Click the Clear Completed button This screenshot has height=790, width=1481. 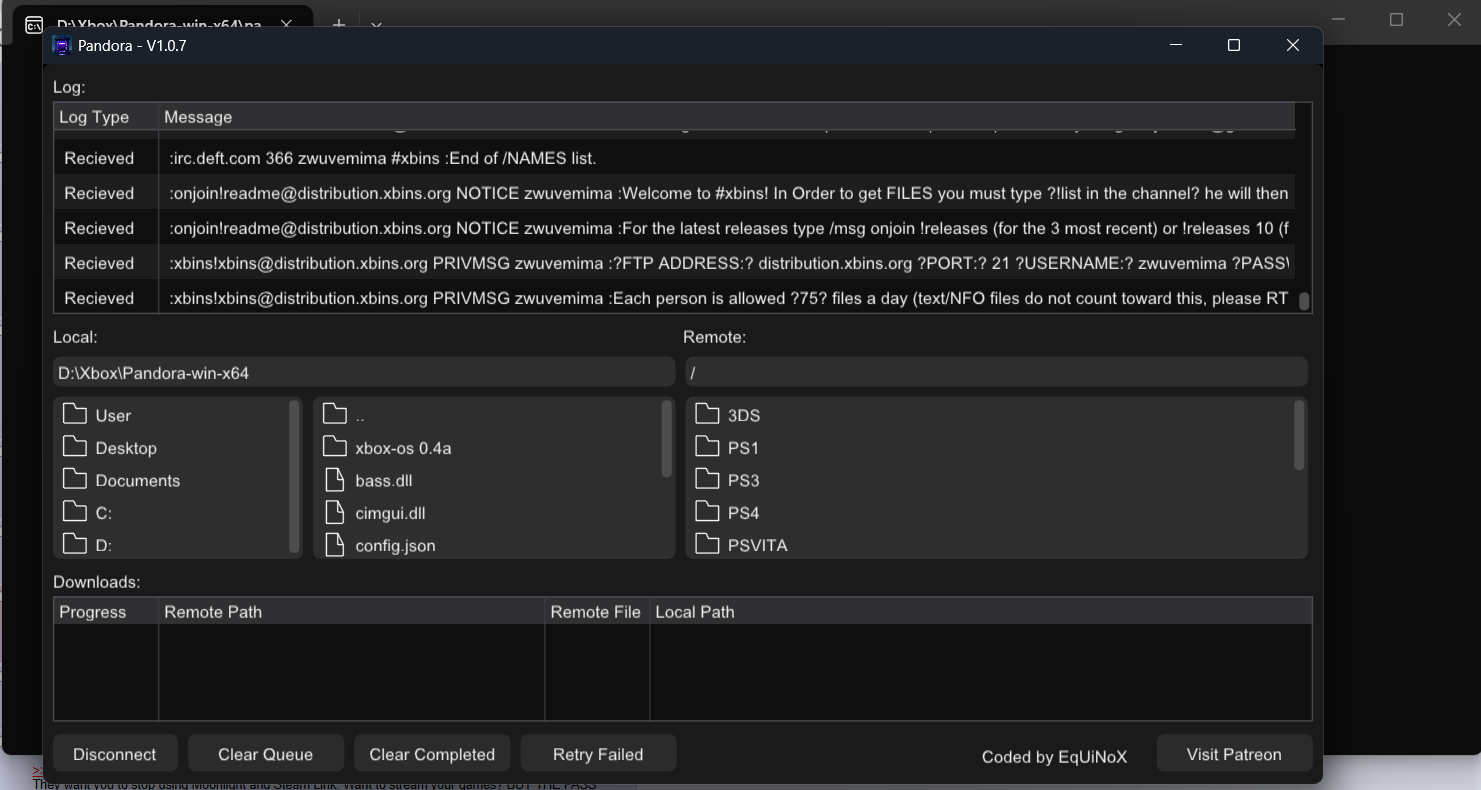[x=432, y=754]
